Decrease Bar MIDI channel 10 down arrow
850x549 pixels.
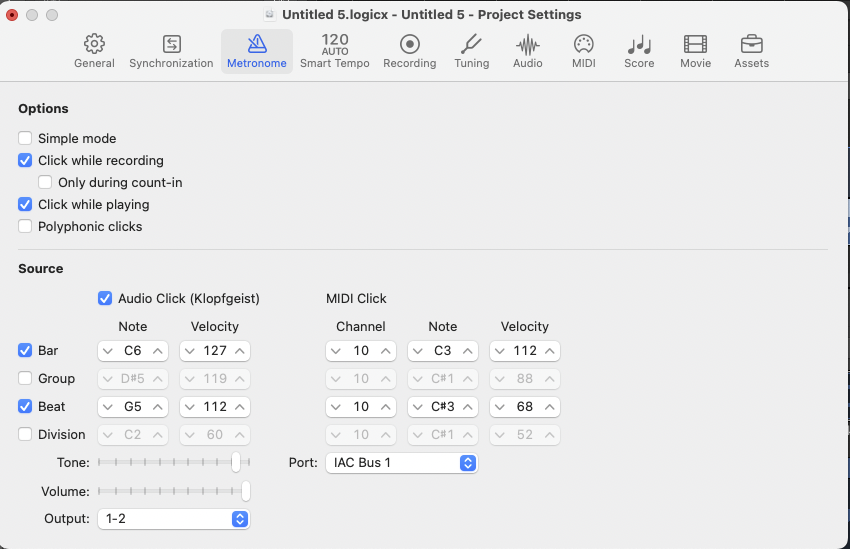336,351
